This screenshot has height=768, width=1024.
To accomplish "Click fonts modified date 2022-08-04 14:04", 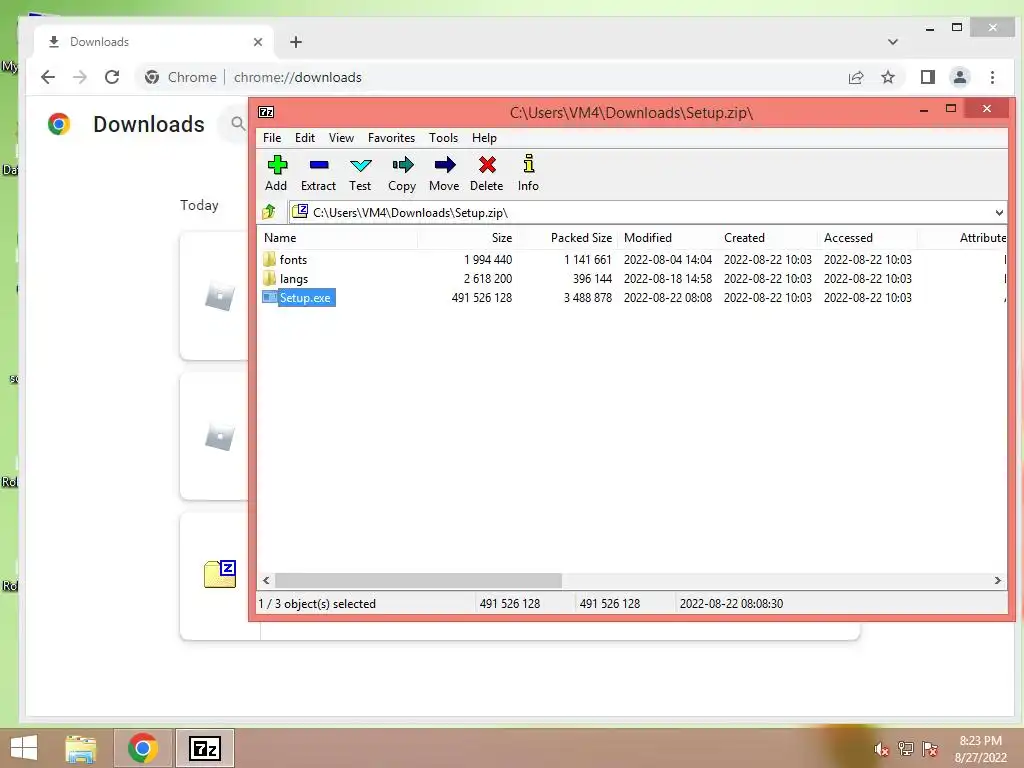I will (667, 259).
